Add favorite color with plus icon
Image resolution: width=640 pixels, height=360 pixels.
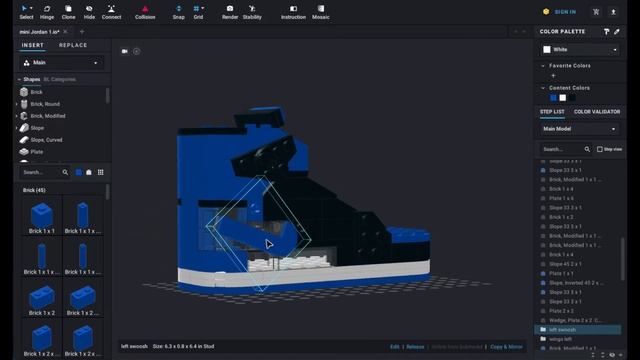(x=553, y=76)
